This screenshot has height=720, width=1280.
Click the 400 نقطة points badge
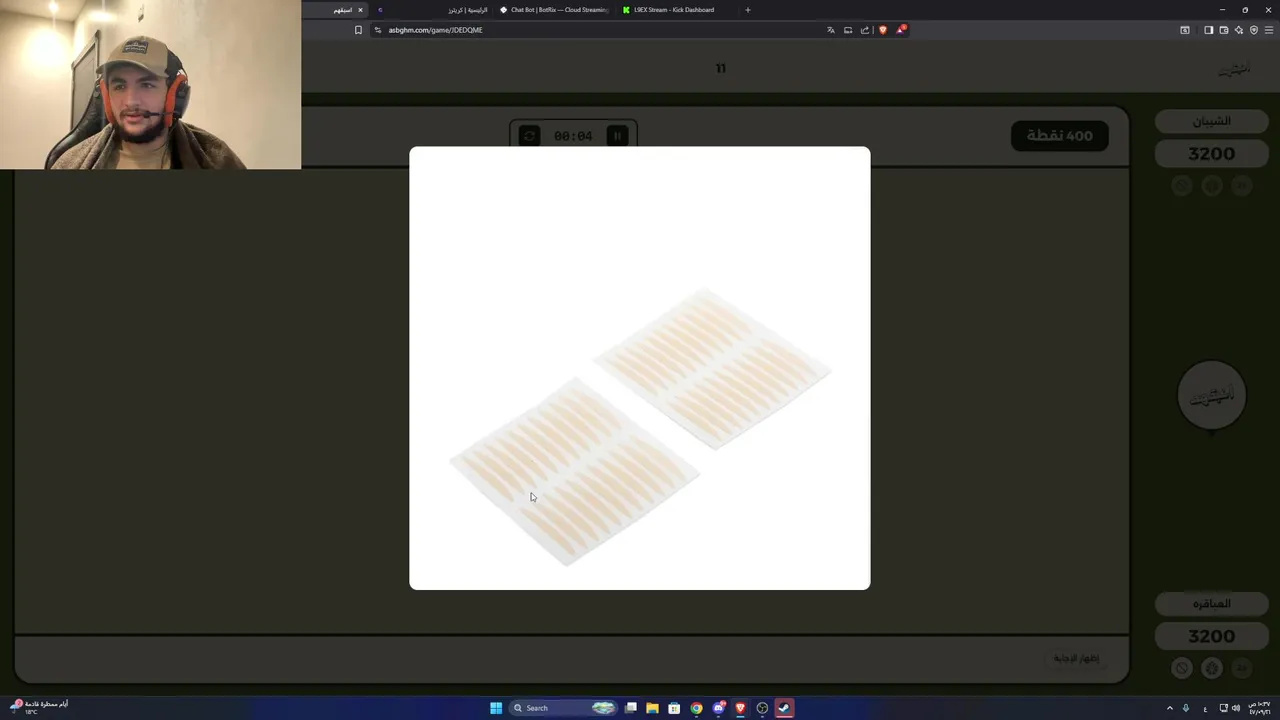tap(1059, 135)
